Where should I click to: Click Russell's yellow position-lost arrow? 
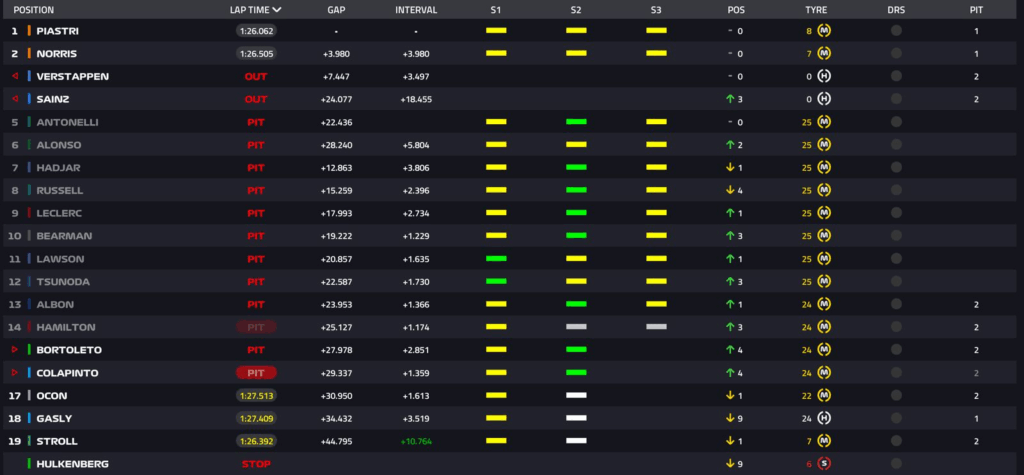(x=731, y=190)
